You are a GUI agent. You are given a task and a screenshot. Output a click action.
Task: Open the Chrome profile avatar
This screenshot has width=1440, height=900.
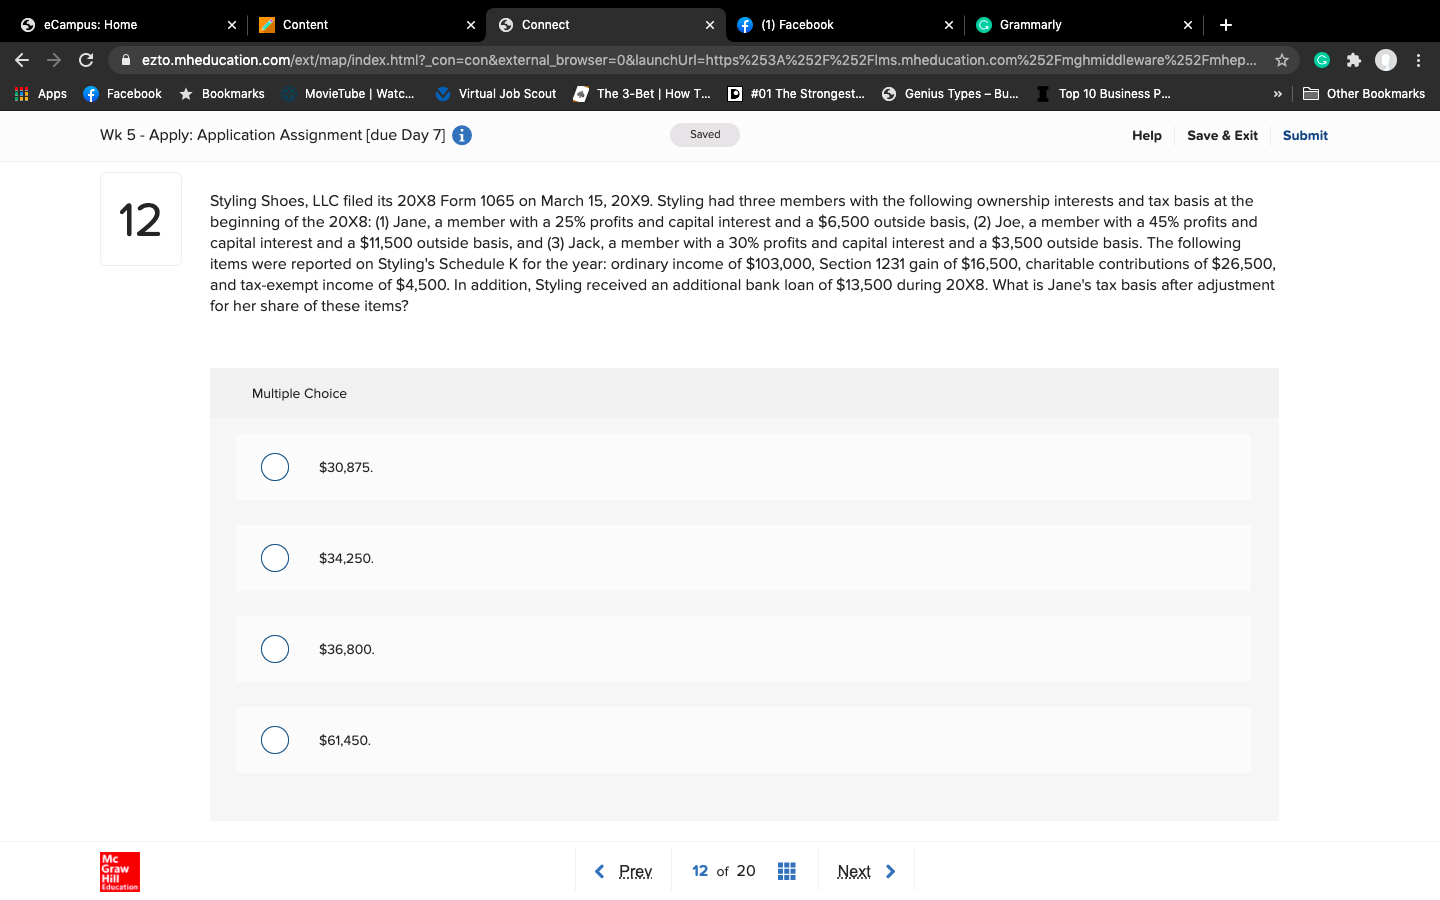coord(1386,60)
